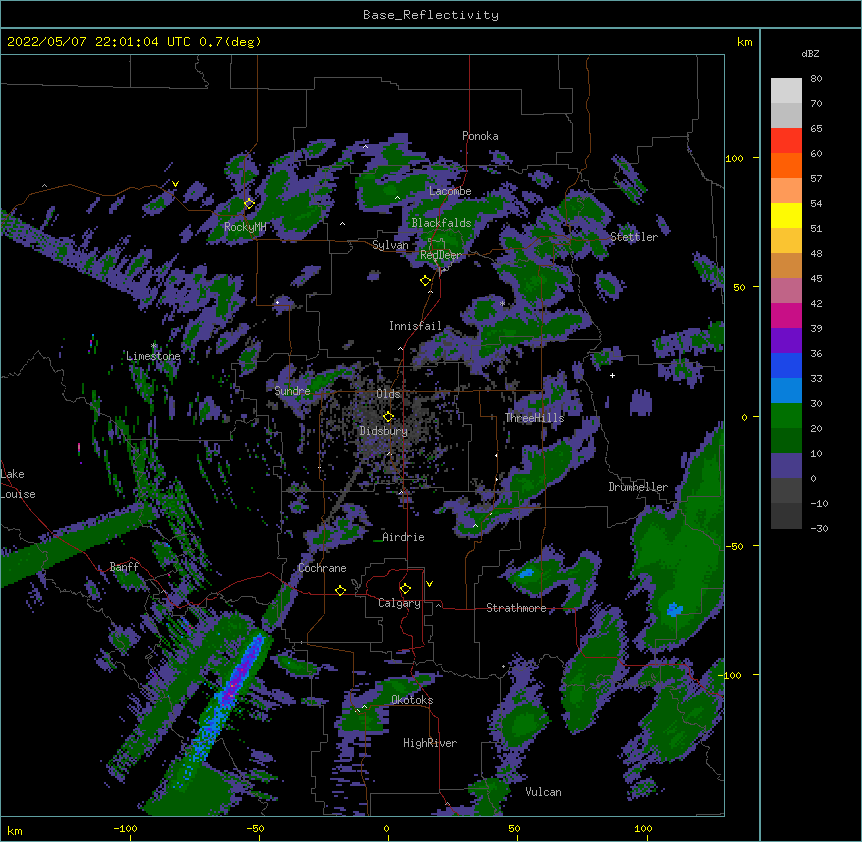Click the Didsbury label

point(384,431)
